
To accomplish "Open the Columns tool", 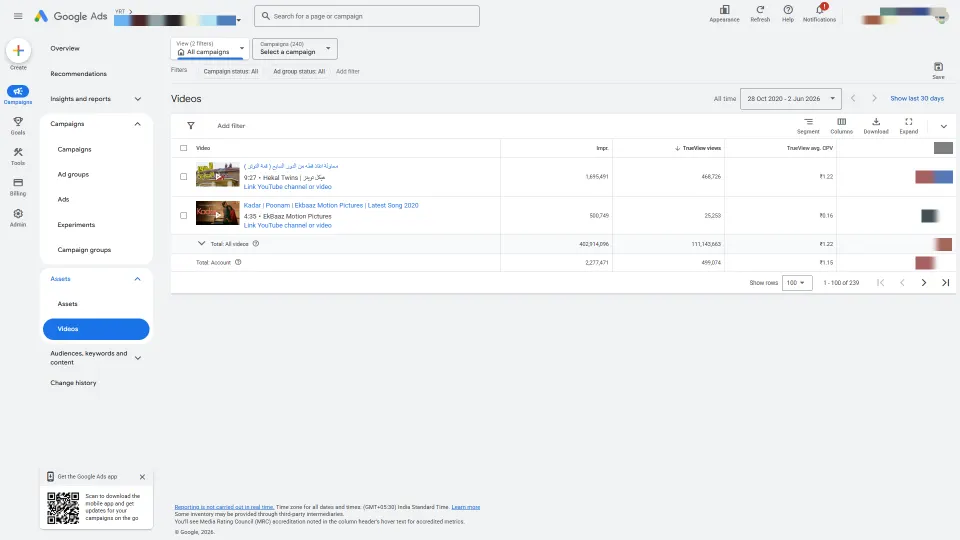I will tap(841, 126).
